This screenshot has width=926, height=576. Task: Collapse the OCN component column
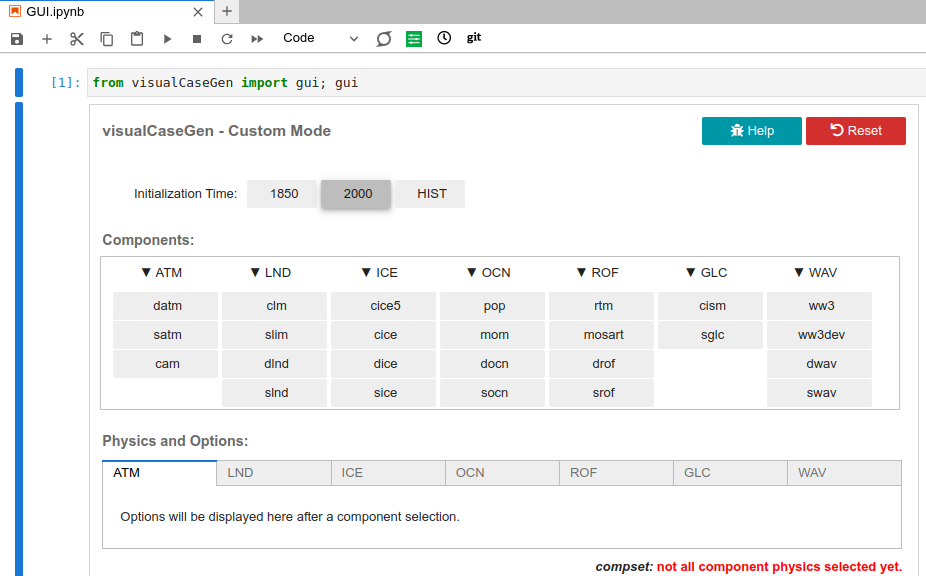(488, 272)
